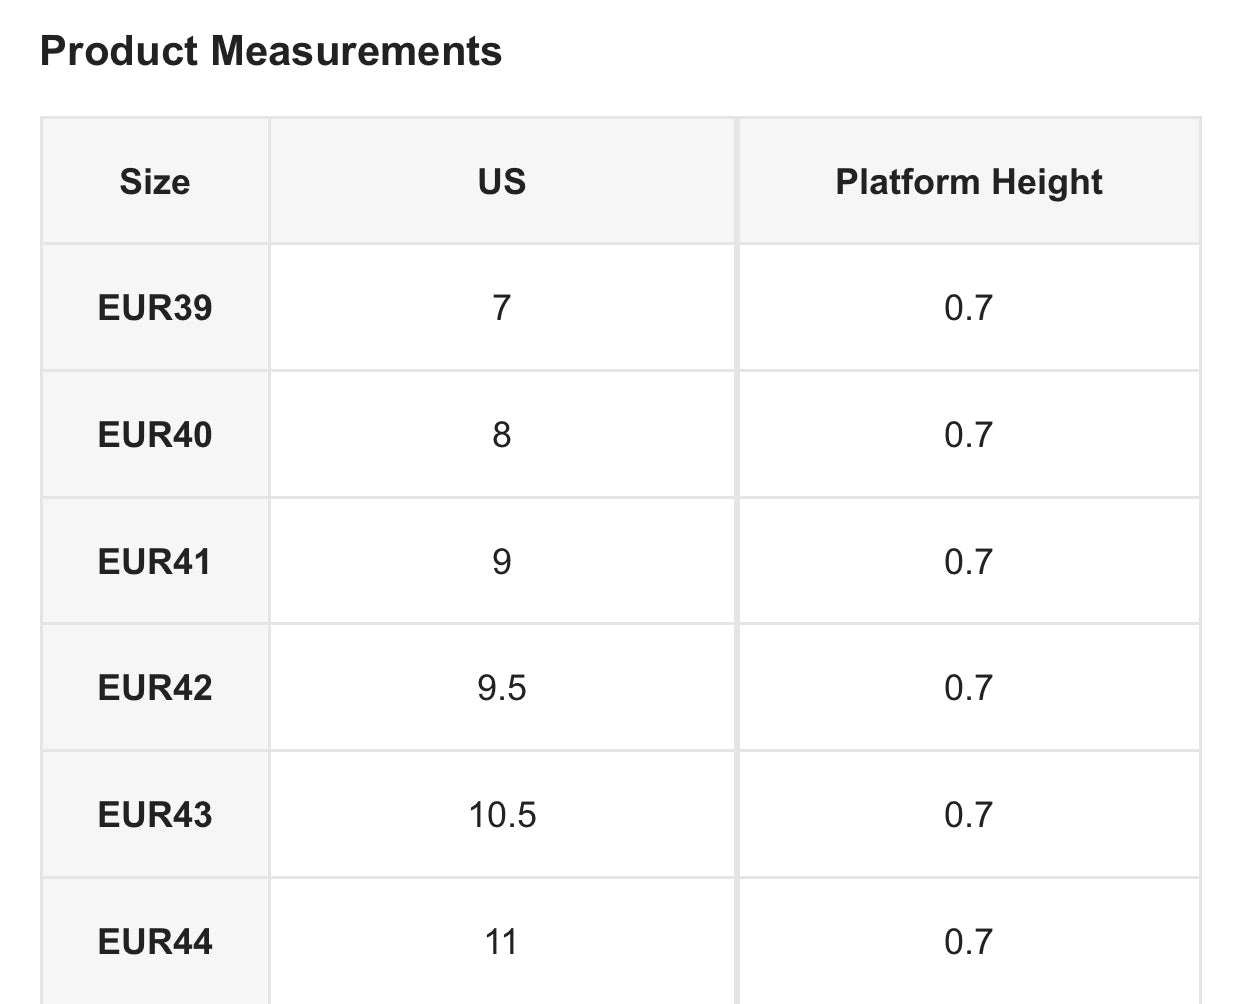Click the Size column header
The height and width of the screenshot is (1004, 1242).
point(155,182)
